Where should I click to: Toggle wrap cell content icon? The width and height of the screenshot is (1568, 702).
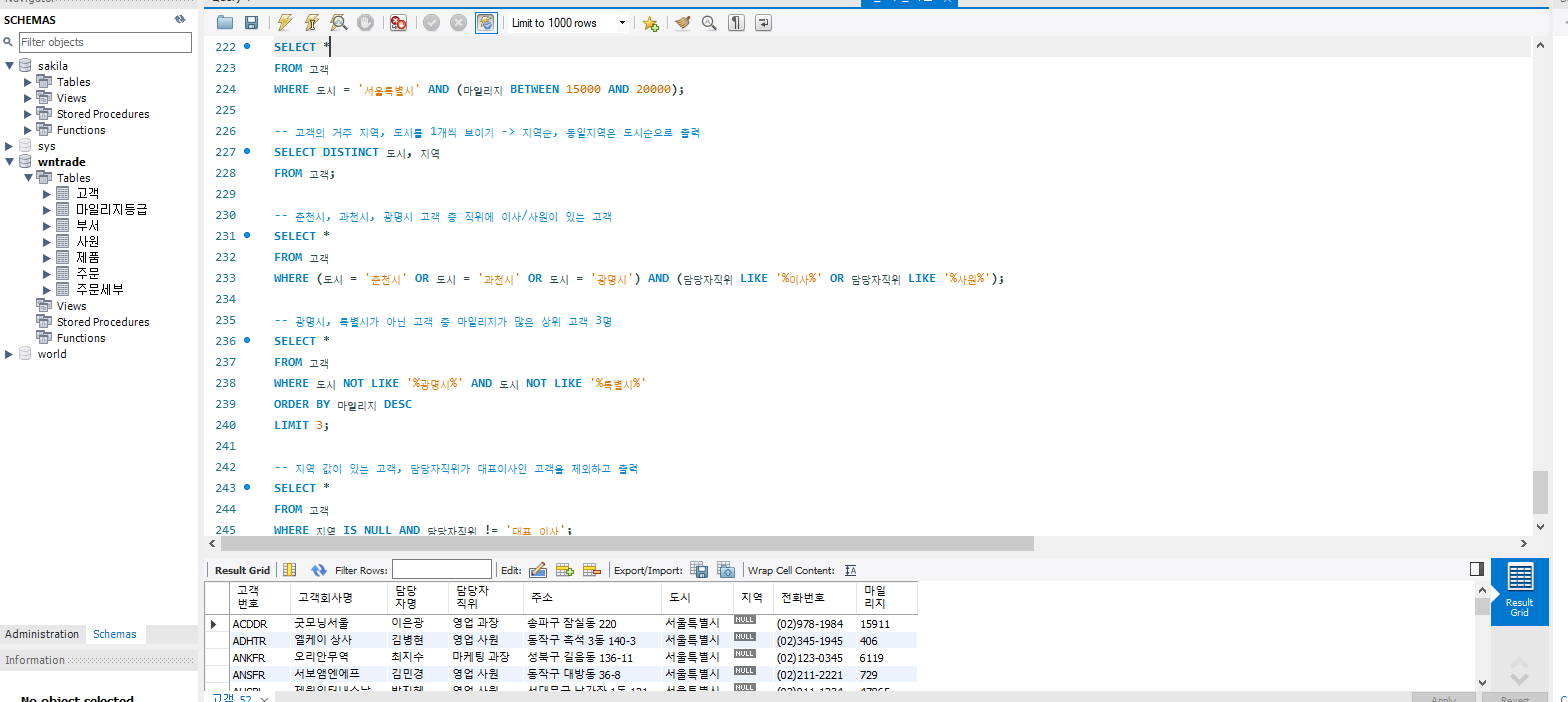(851, 570)
